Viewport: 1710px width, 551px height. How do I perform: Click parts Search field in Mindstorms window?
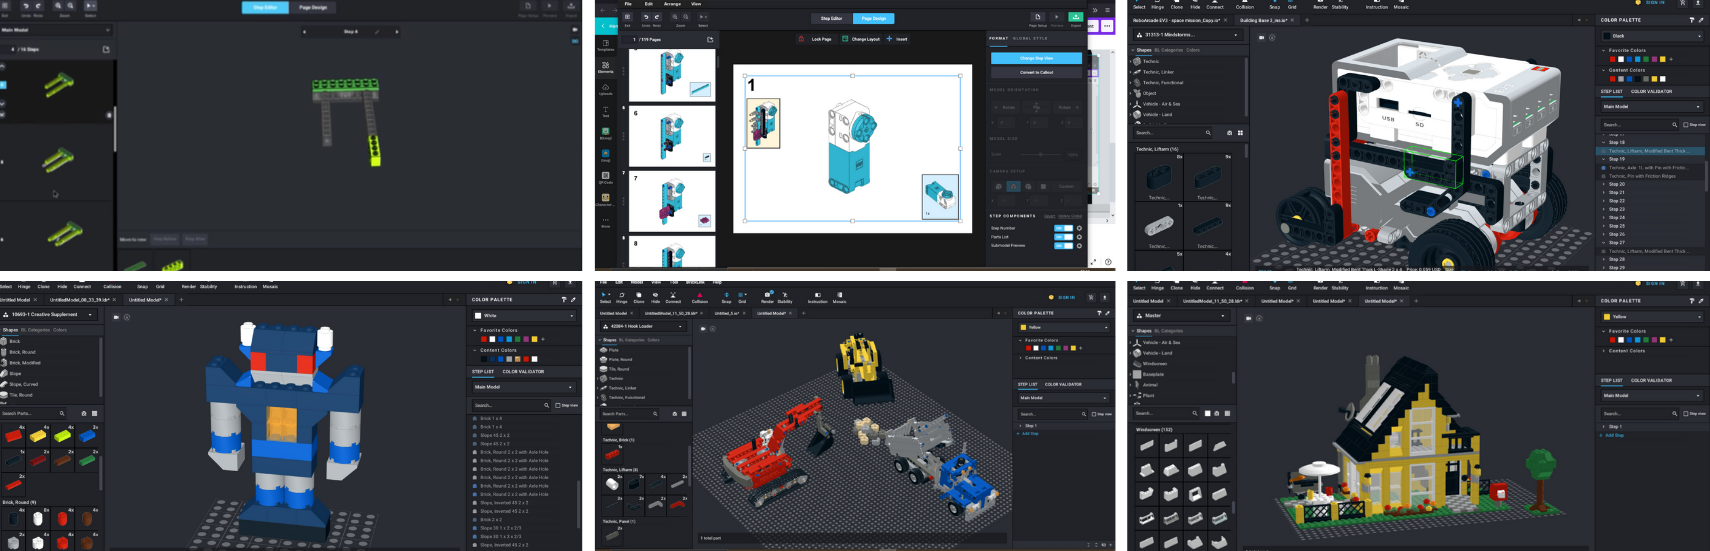click(1171, 132)
